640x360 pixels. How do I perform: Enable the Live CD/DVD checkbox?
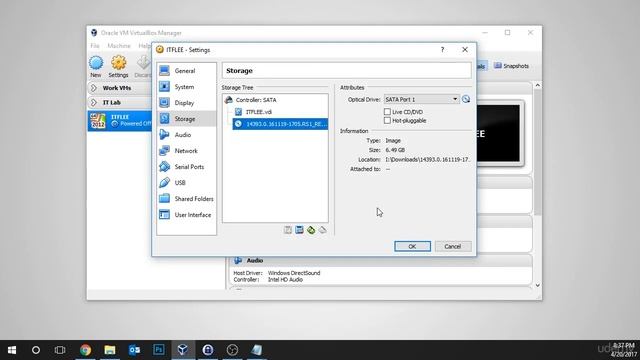pos(387,111)
